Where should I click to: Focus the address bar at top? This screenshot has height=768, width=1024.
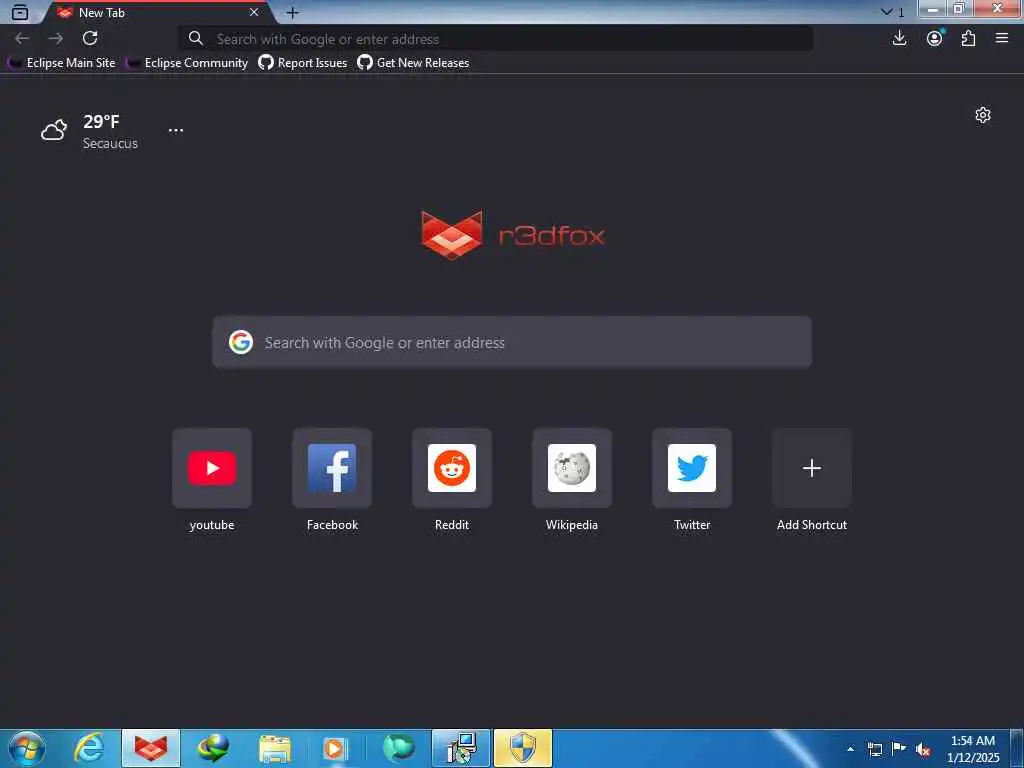click(x=496, y=39)
